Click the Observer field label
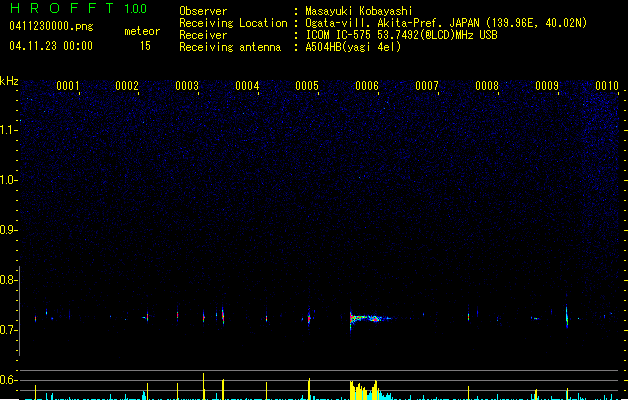Image resolution: width=629 pixels, height=400 pixels. point(203,11)
